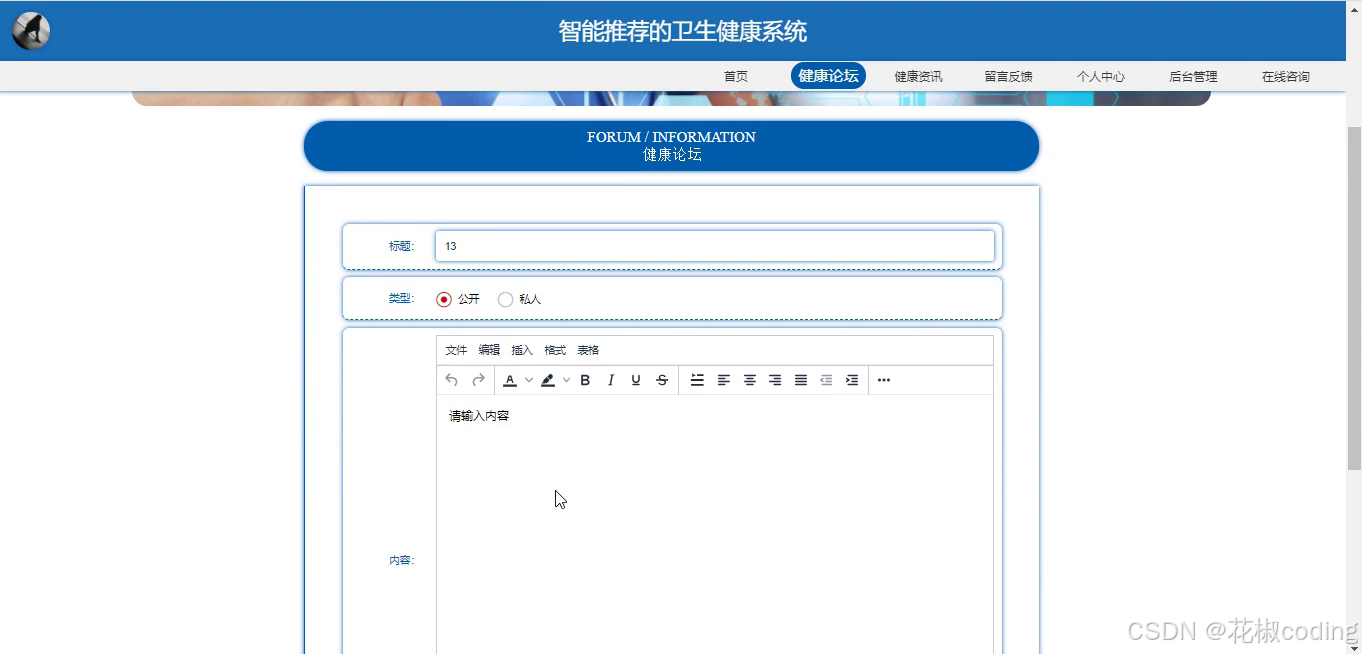Open the 在线咨询 page from the navigation

tap(1284, 75)
